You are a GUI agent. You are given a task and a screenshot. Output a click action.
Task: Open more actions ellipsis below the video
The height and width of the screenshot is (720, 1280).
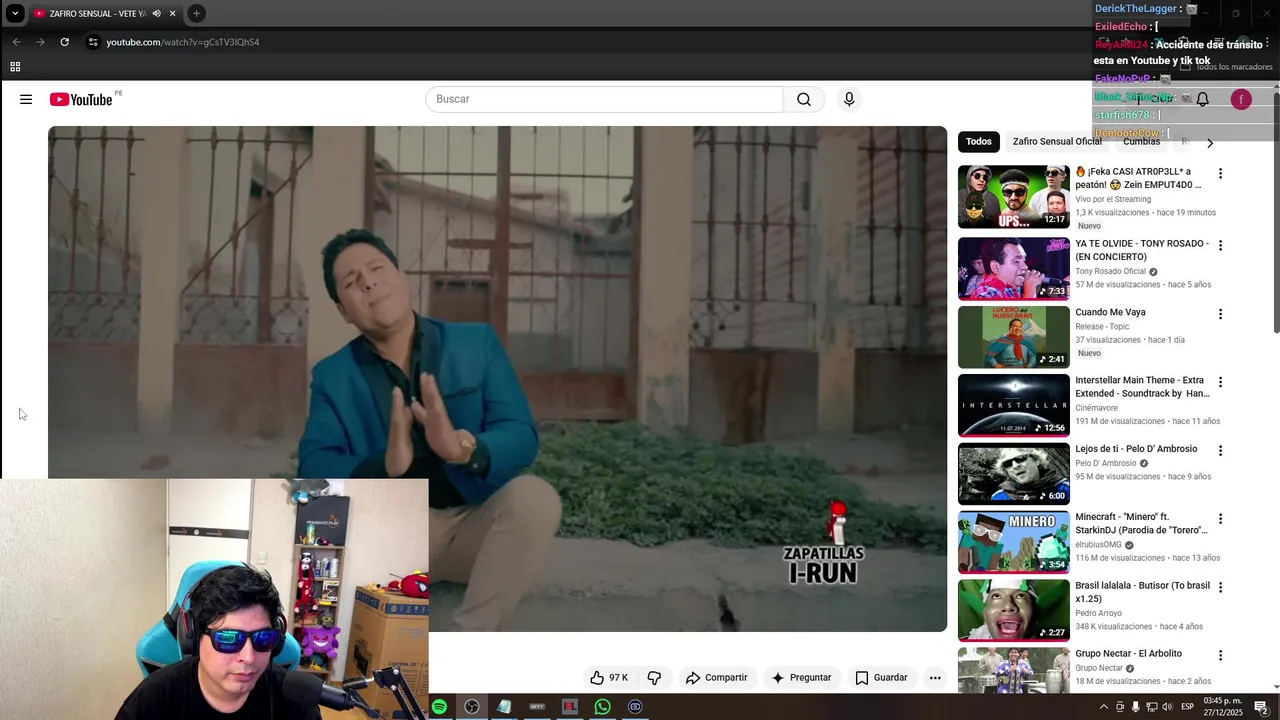(x=935, y=677)
